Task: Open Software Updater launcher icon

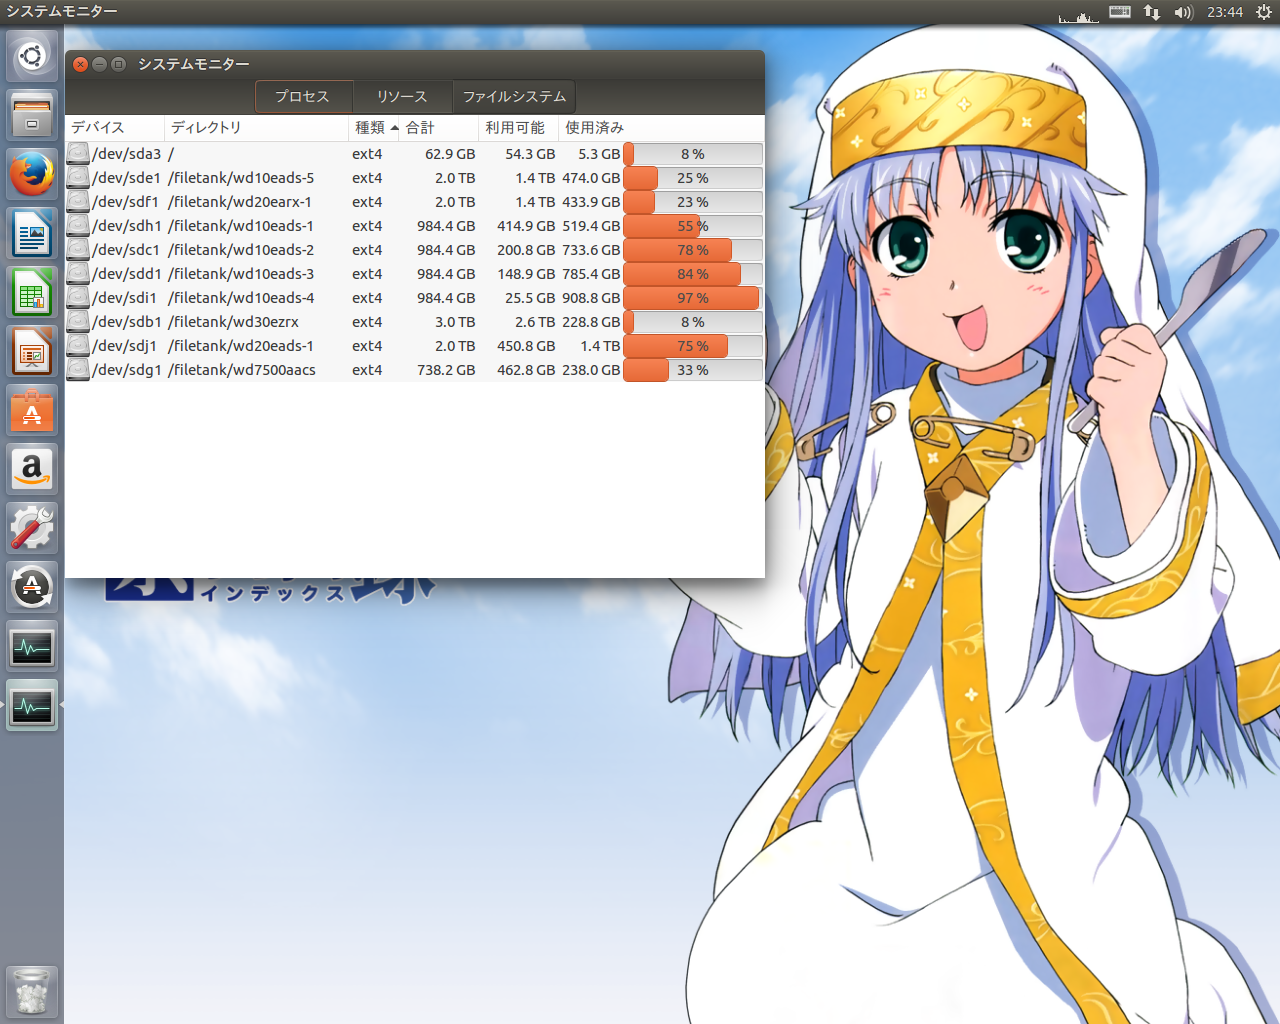Action: (x=32, y=587)
